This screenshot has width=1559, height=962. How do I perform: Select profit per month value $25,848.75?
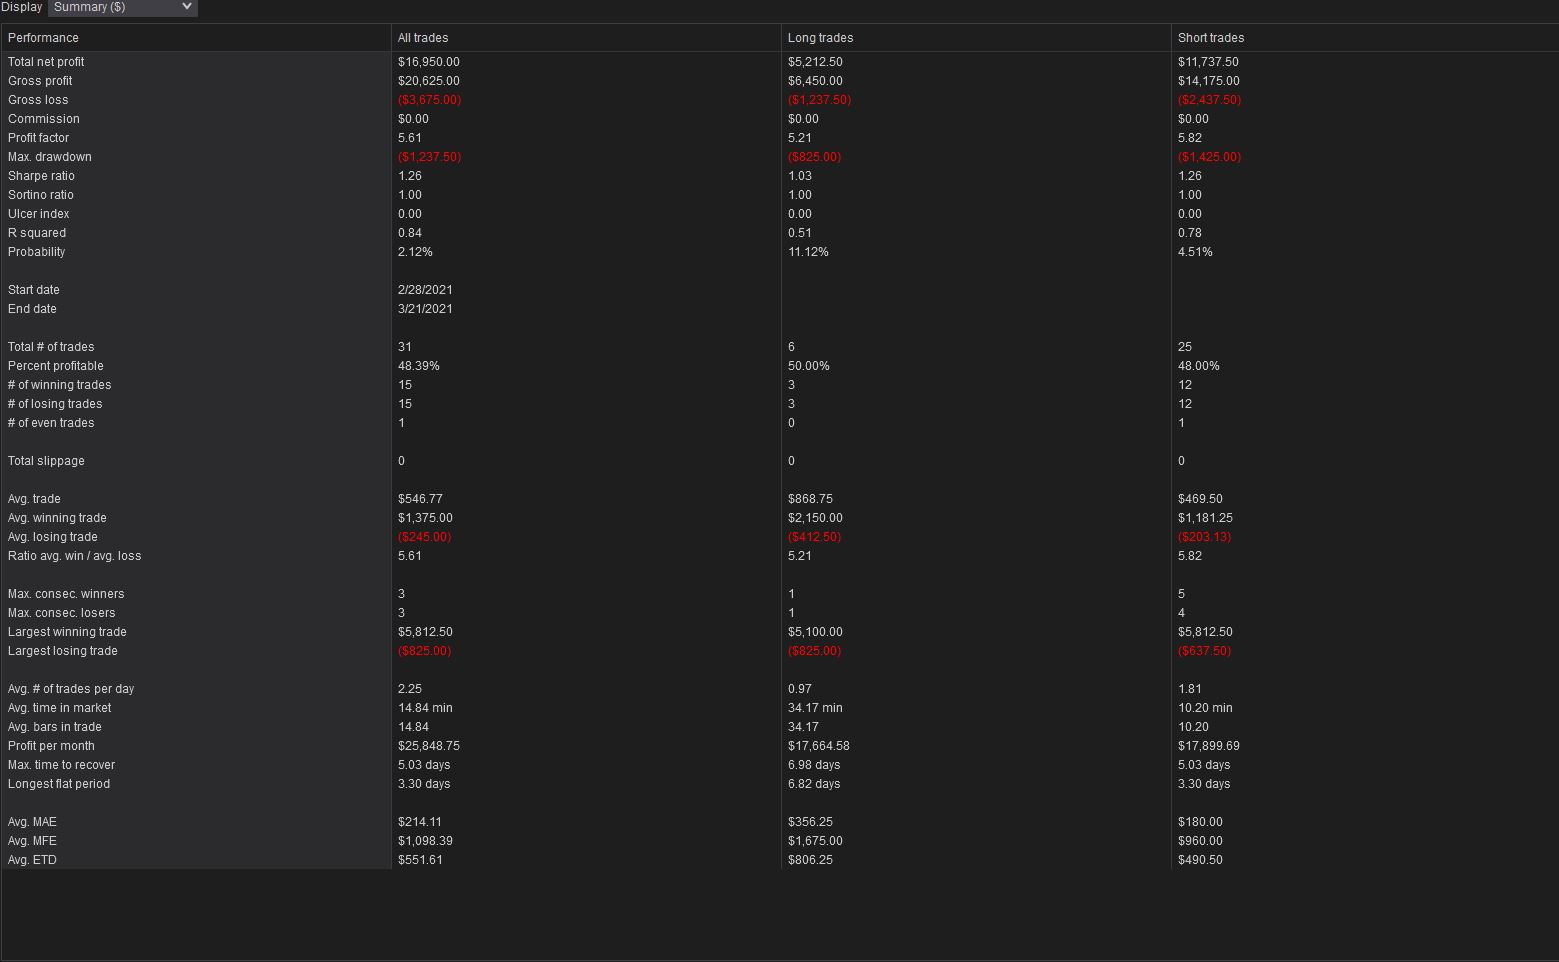point(429,746)
